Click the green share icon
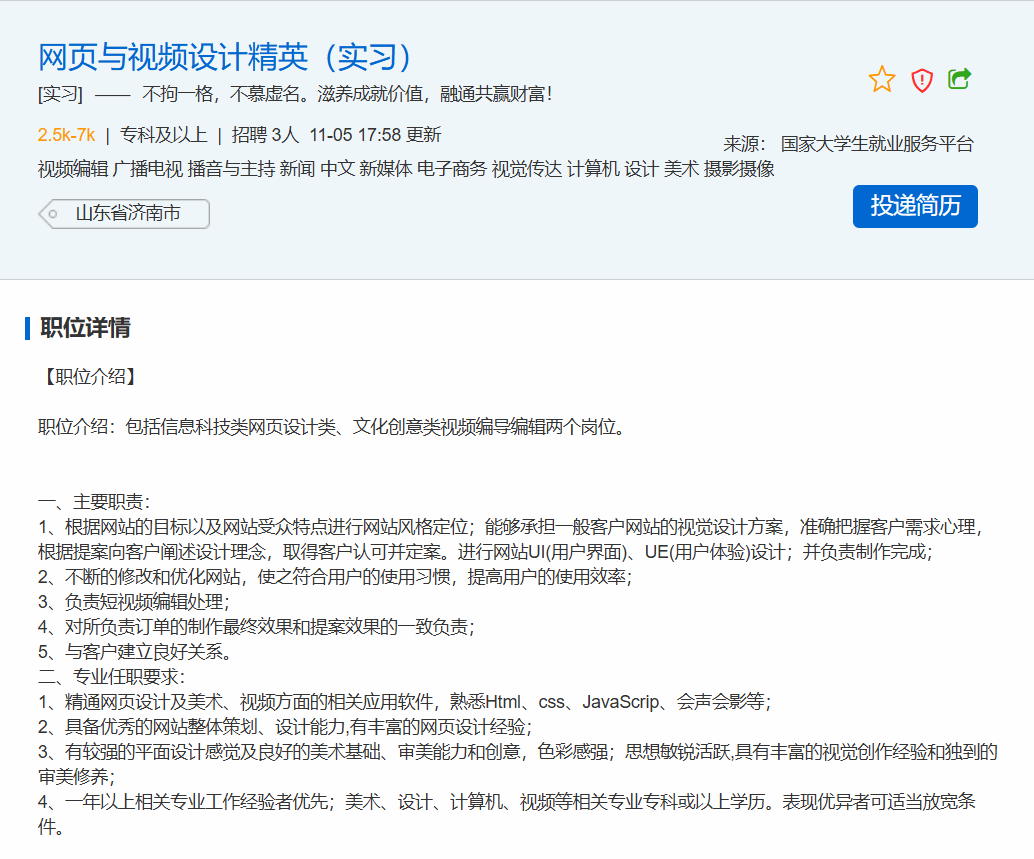This screenshot has height=859, width=1034. [959, 79]
